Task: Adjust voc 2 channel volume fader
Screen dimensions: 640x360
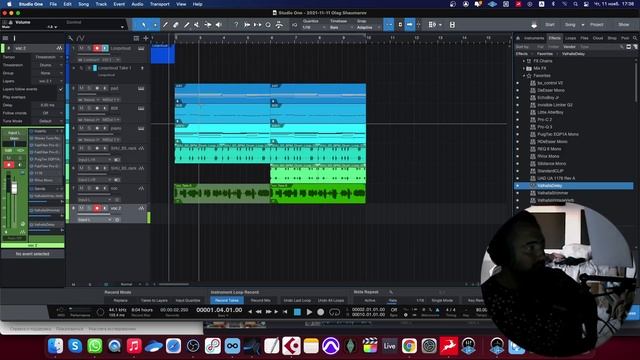Action: [x=14, y=188]
